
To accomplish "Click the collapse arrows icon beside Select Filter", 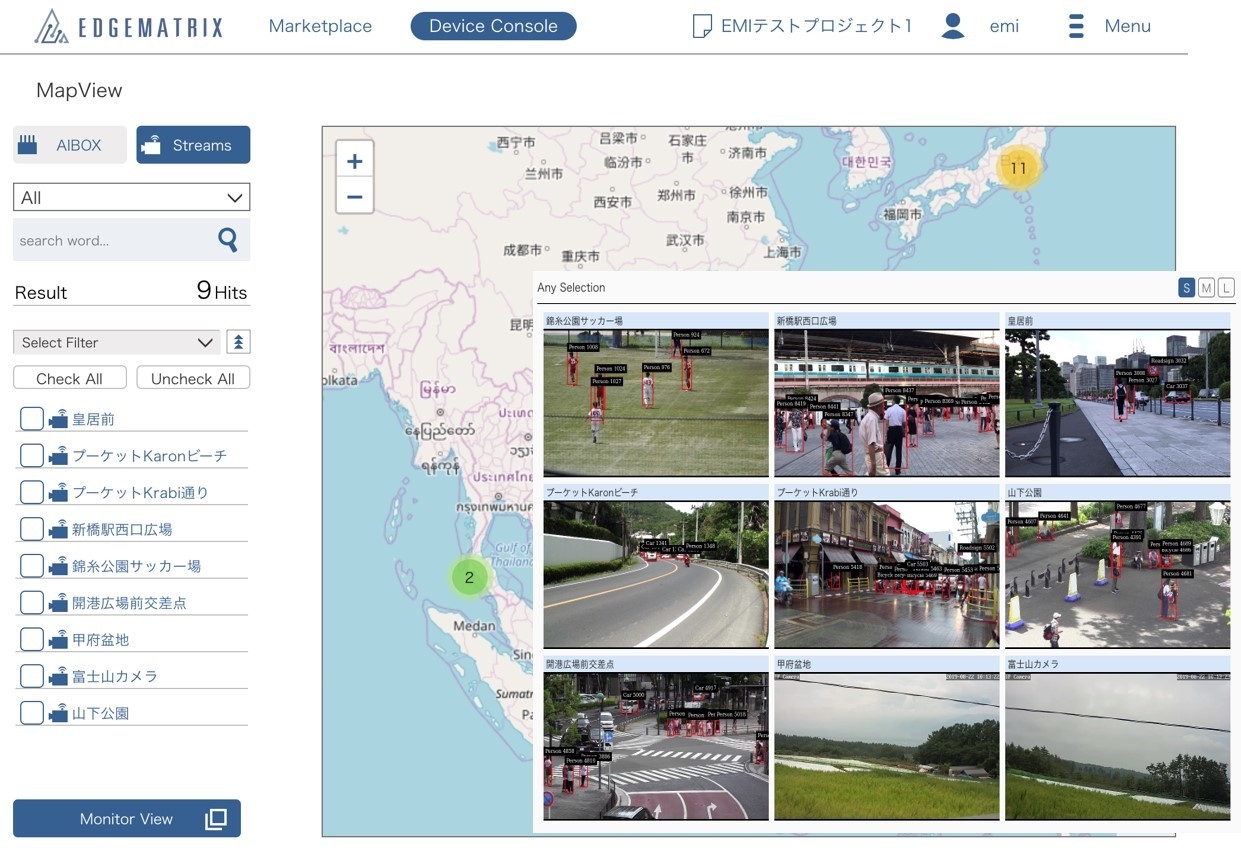I will (x=238, y=342).
